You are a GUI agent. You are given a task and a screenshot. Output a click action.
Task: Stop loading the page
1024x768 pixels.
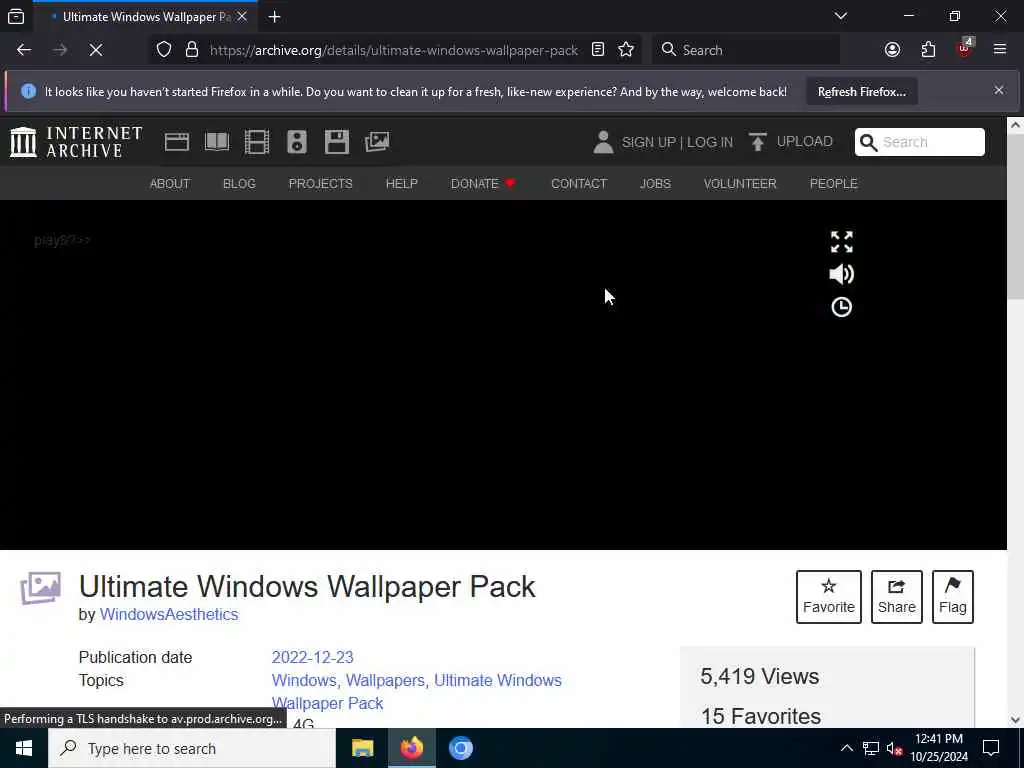pyautogui.click(x=95, y=50)
